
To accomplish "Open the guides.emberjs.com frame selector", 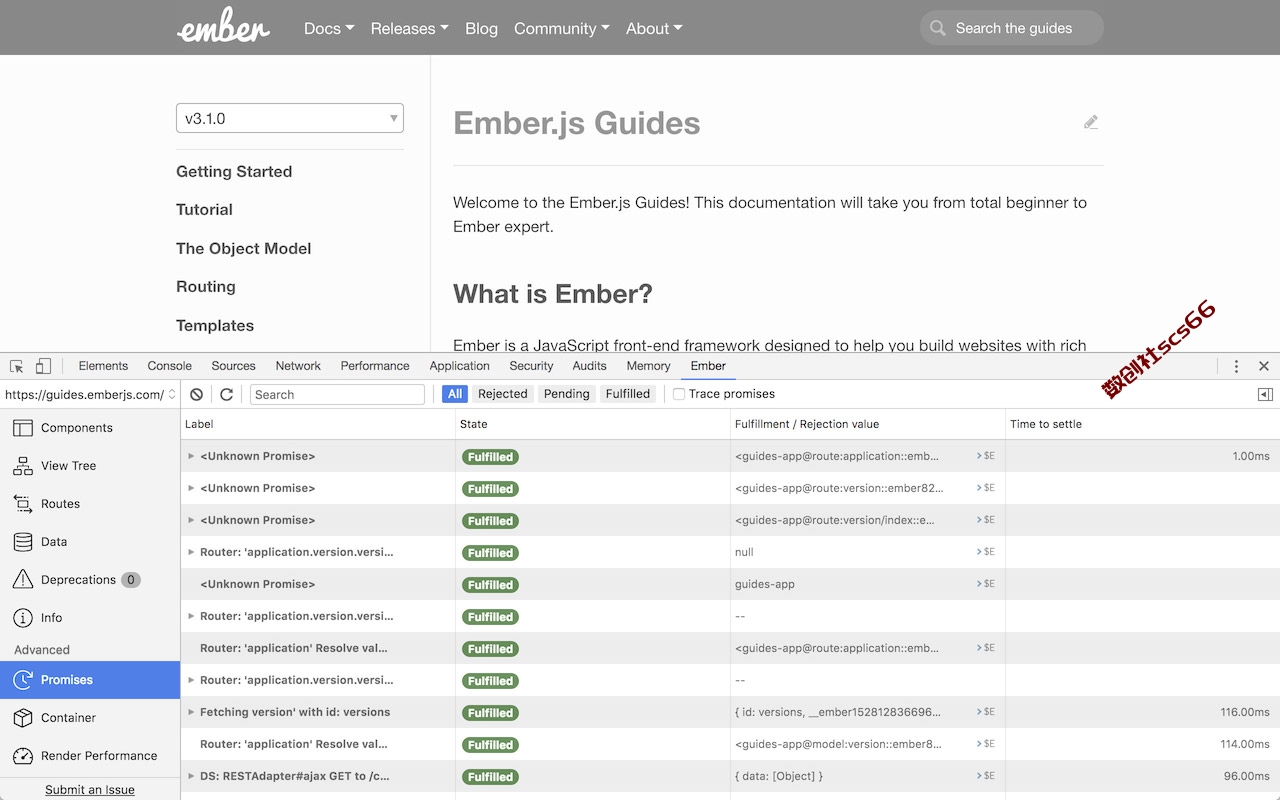I will [90, 394].
